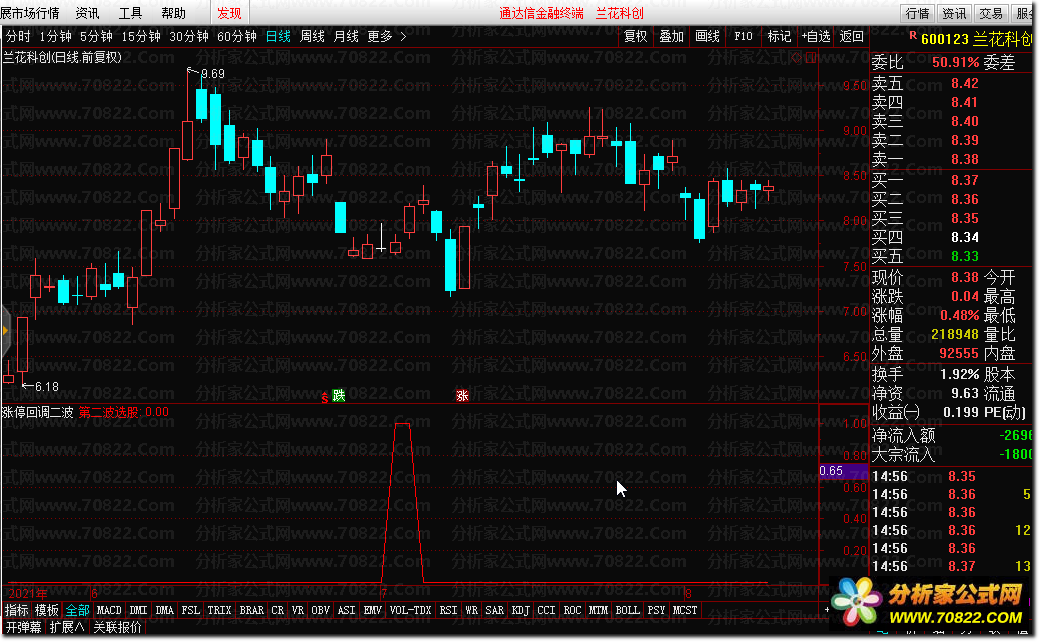Click the small plus after the MCST tab
The height and width of the screenshot is (642, 1041).
[x=827, y=609]
